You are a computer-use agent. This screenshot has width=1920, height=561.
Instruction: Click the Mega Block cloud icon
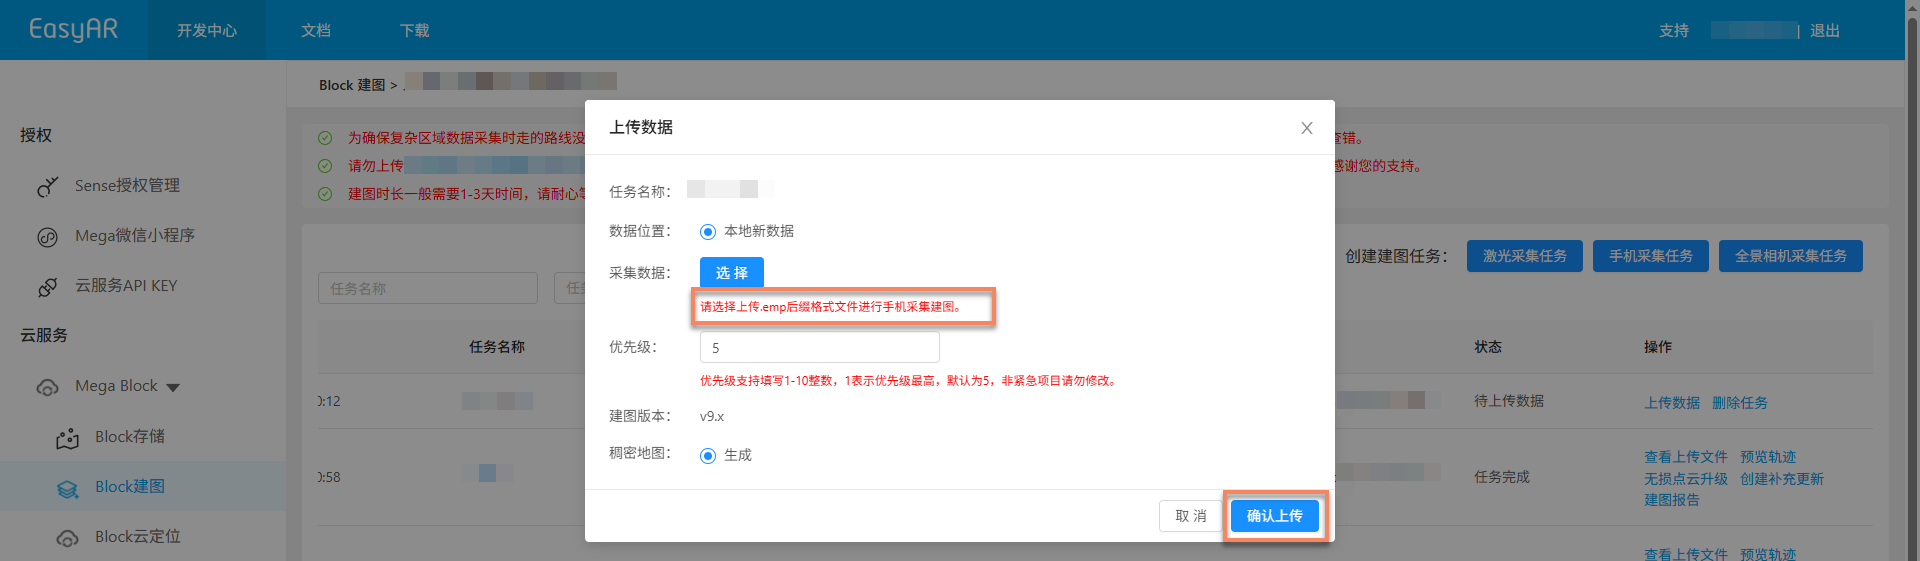pos(47,387)
